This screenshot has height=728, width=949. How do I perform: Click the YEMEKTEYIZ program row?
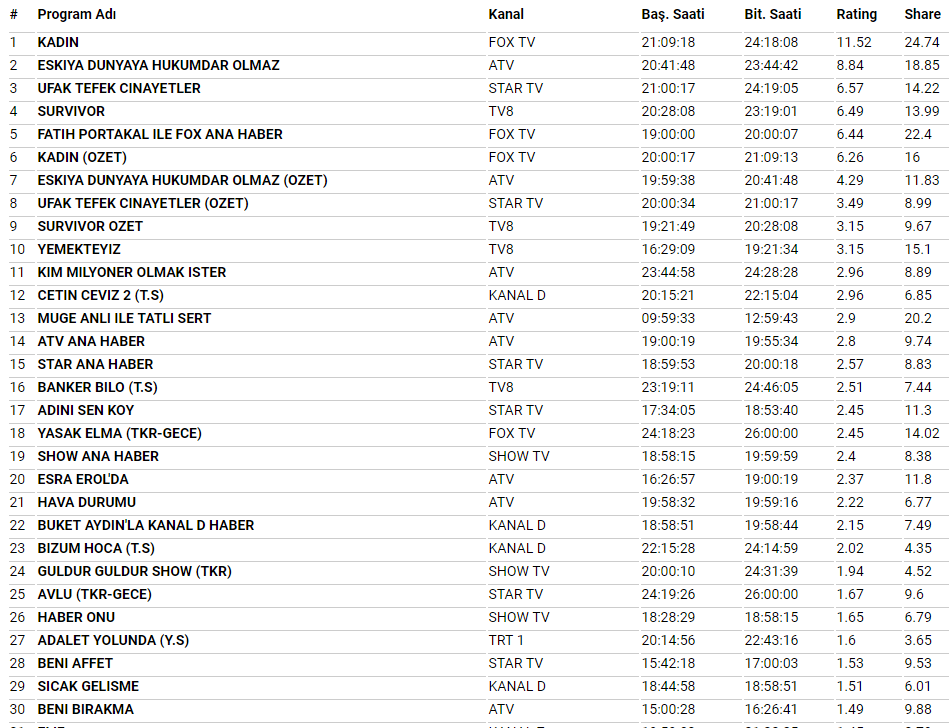[79, 249]
